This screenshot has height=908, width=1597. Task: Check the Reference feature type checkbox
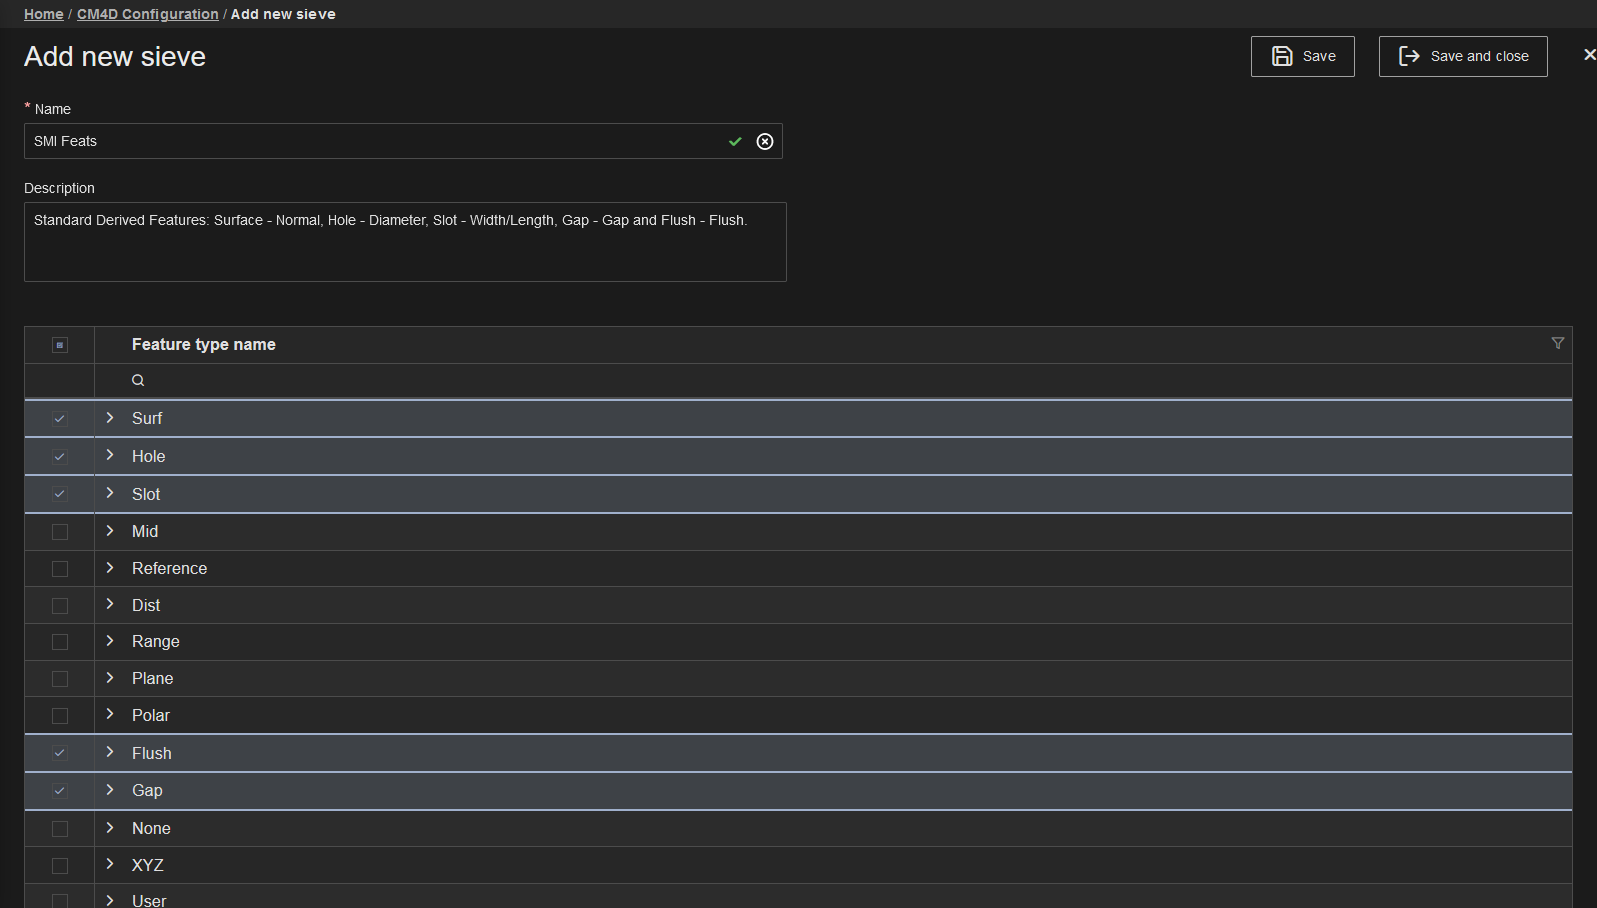[x=60, y=569]
